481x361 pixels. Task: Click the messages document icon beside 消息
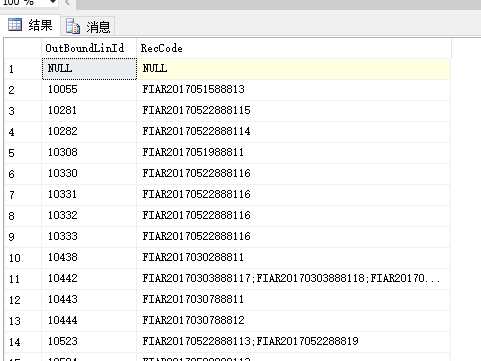click(73, 26)
